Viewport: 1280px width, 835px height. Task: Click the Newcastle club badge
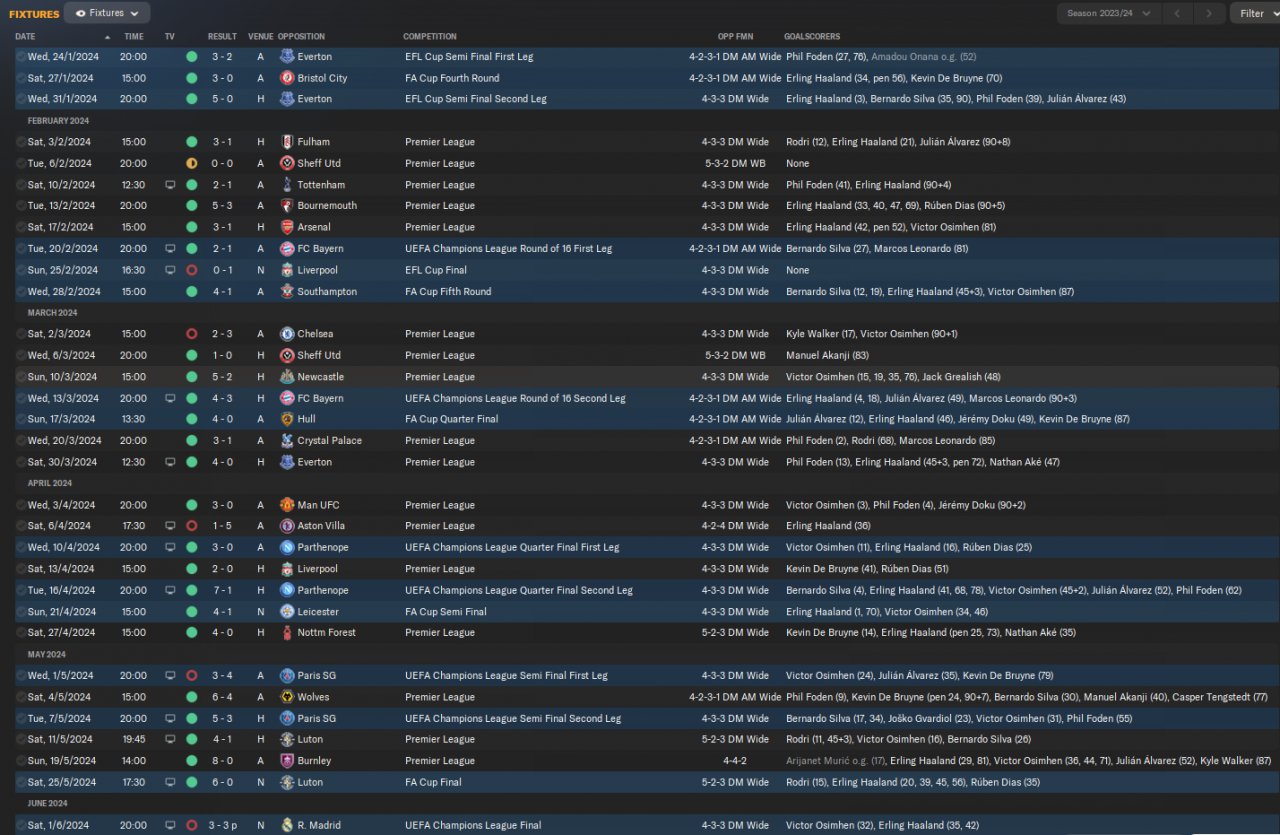(x=287, y=377)
